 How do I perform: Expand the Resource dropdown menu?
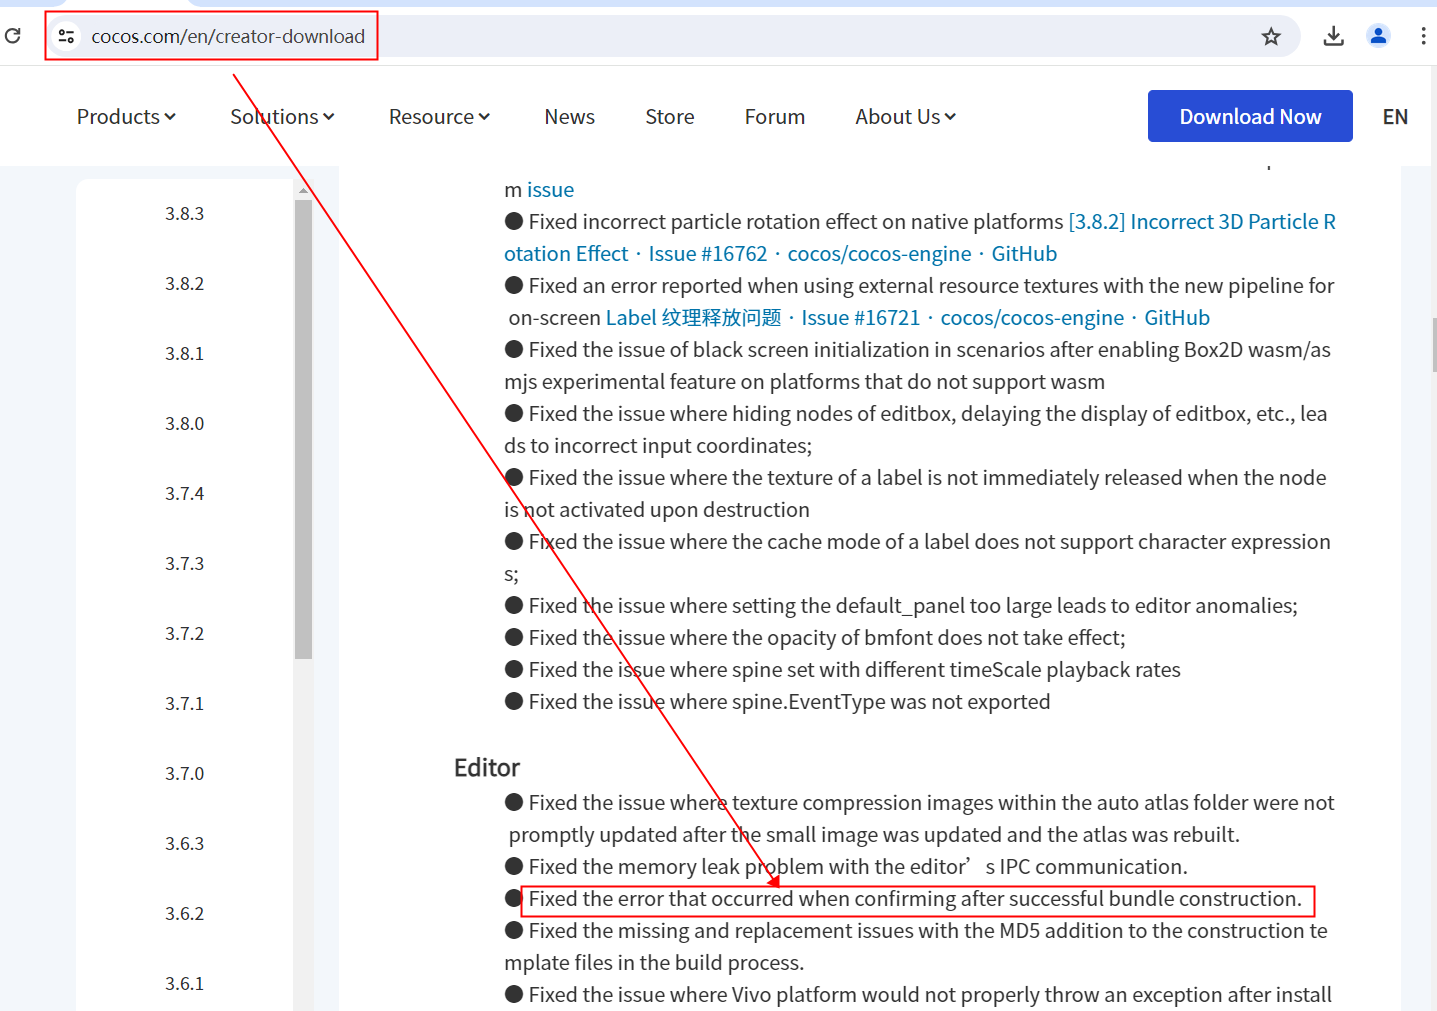[439, 117]
